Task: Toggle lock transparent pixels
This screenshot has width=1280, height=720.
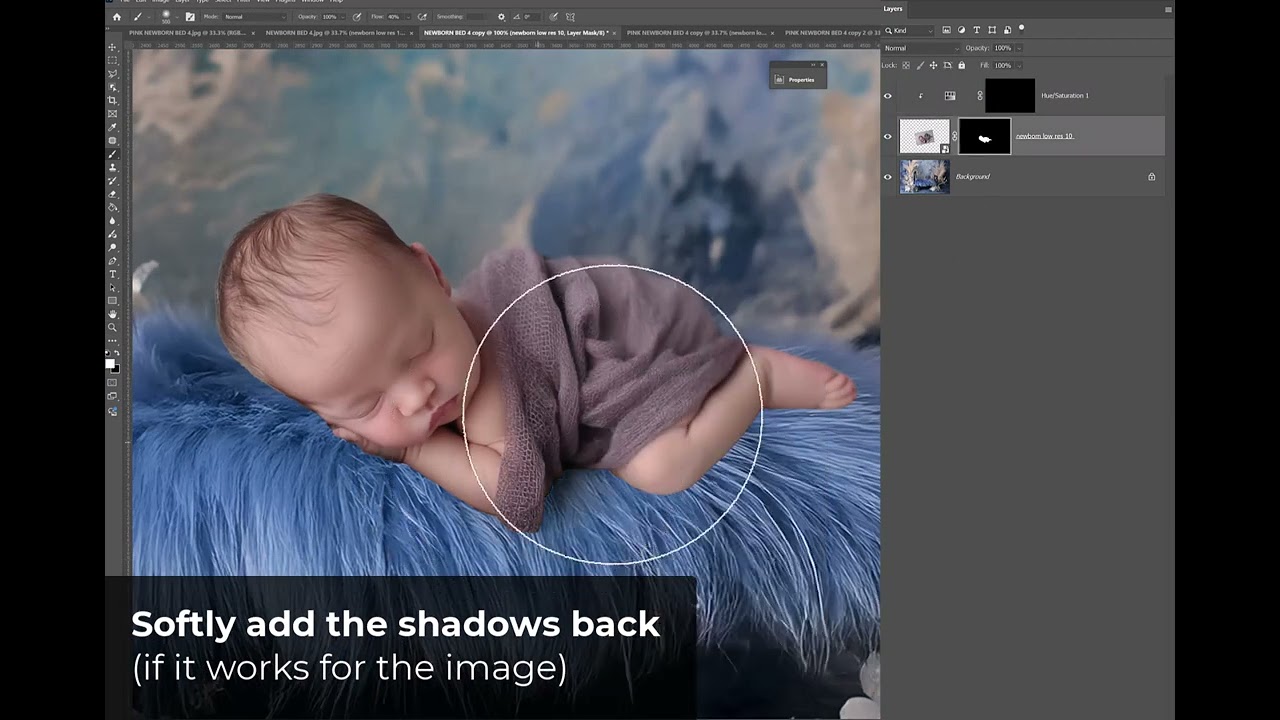Action: [906, 65]
